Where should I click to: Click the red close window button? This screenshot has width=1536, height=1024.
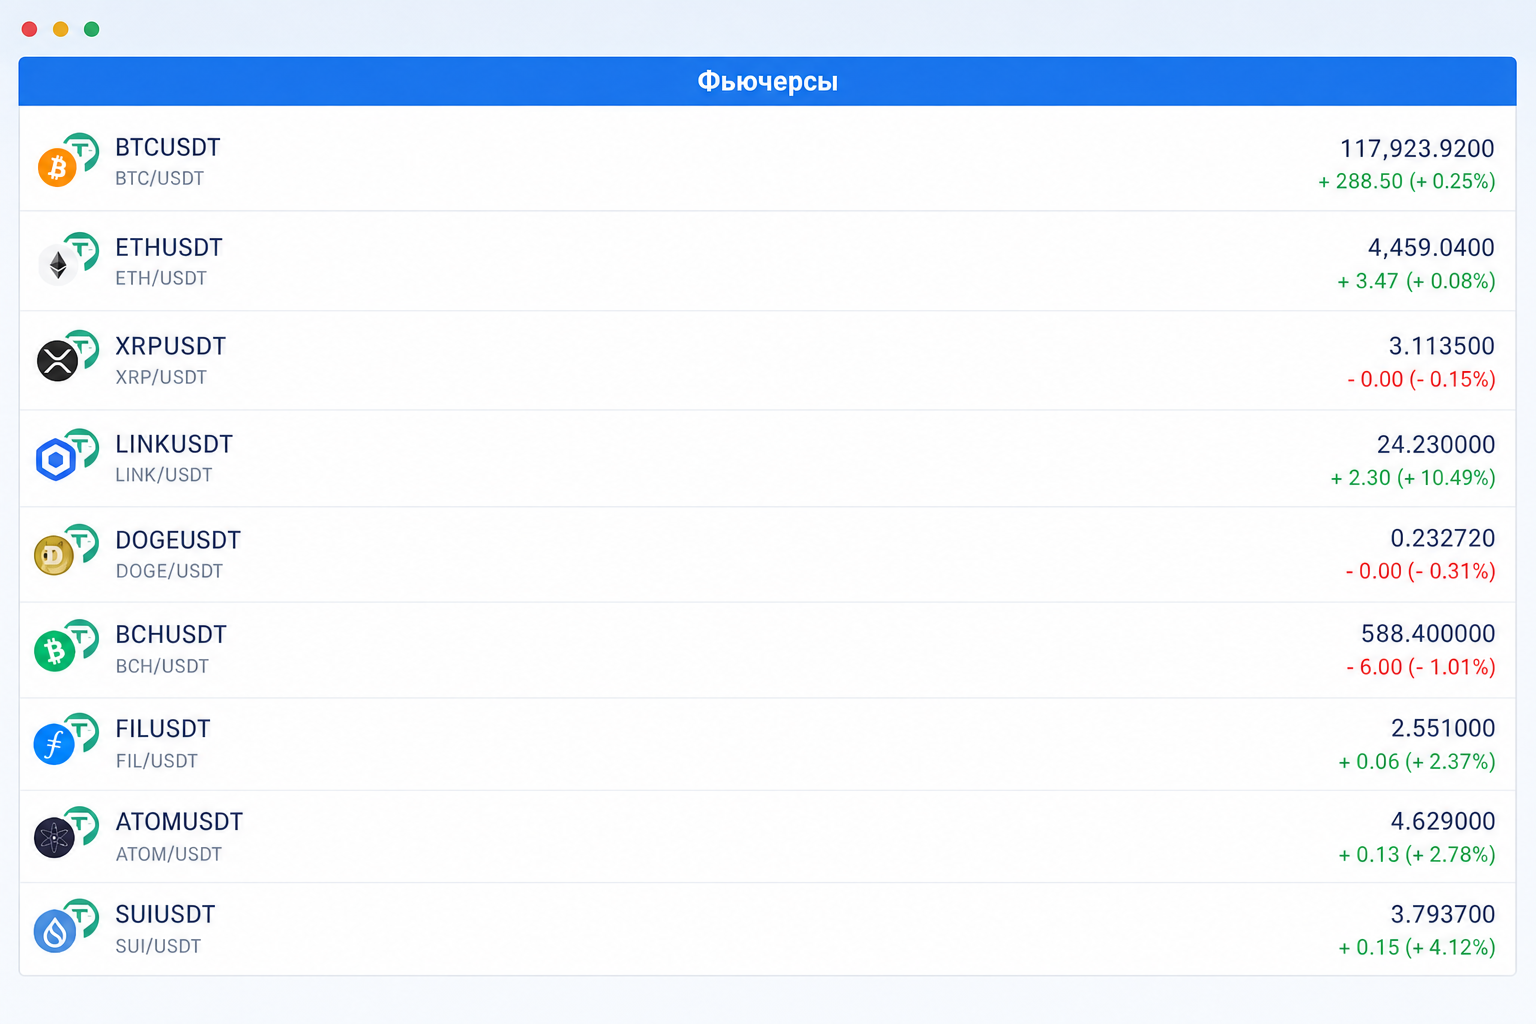(30, 29)
